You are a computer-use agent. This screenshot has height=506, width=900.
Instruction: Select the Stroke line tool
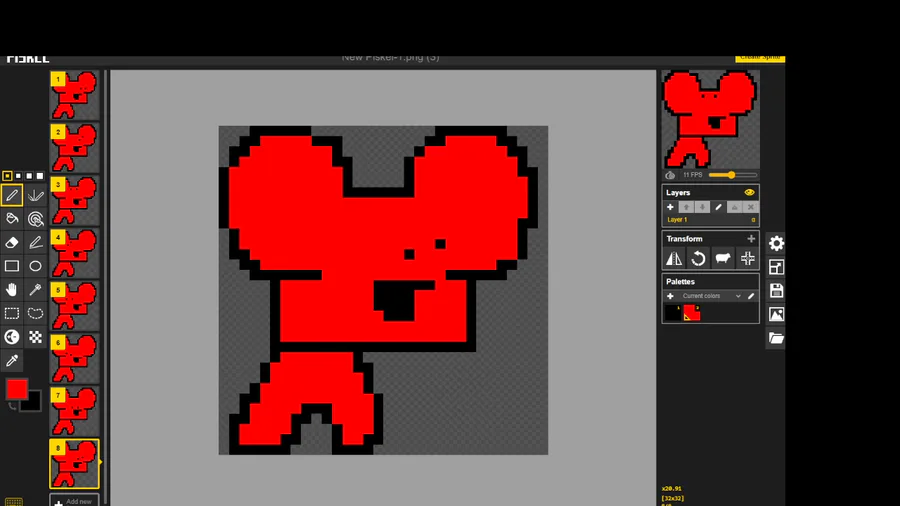[x=36, y=242]
